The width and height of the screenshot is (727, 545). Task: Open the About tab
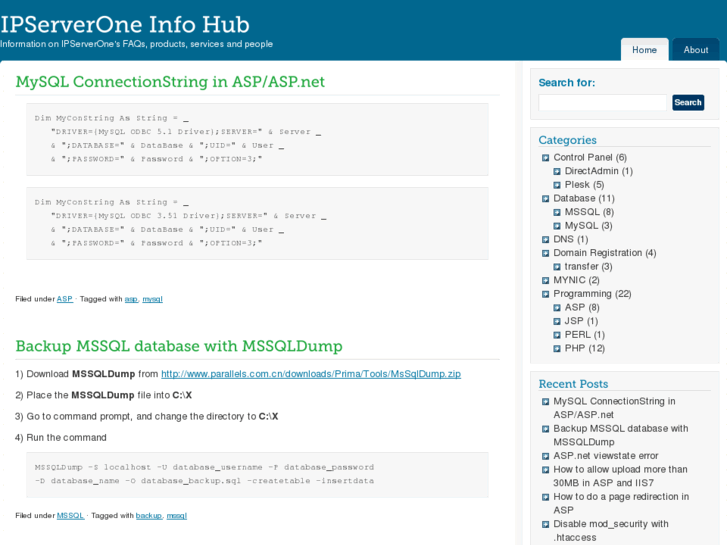click(x=696, y=50)
